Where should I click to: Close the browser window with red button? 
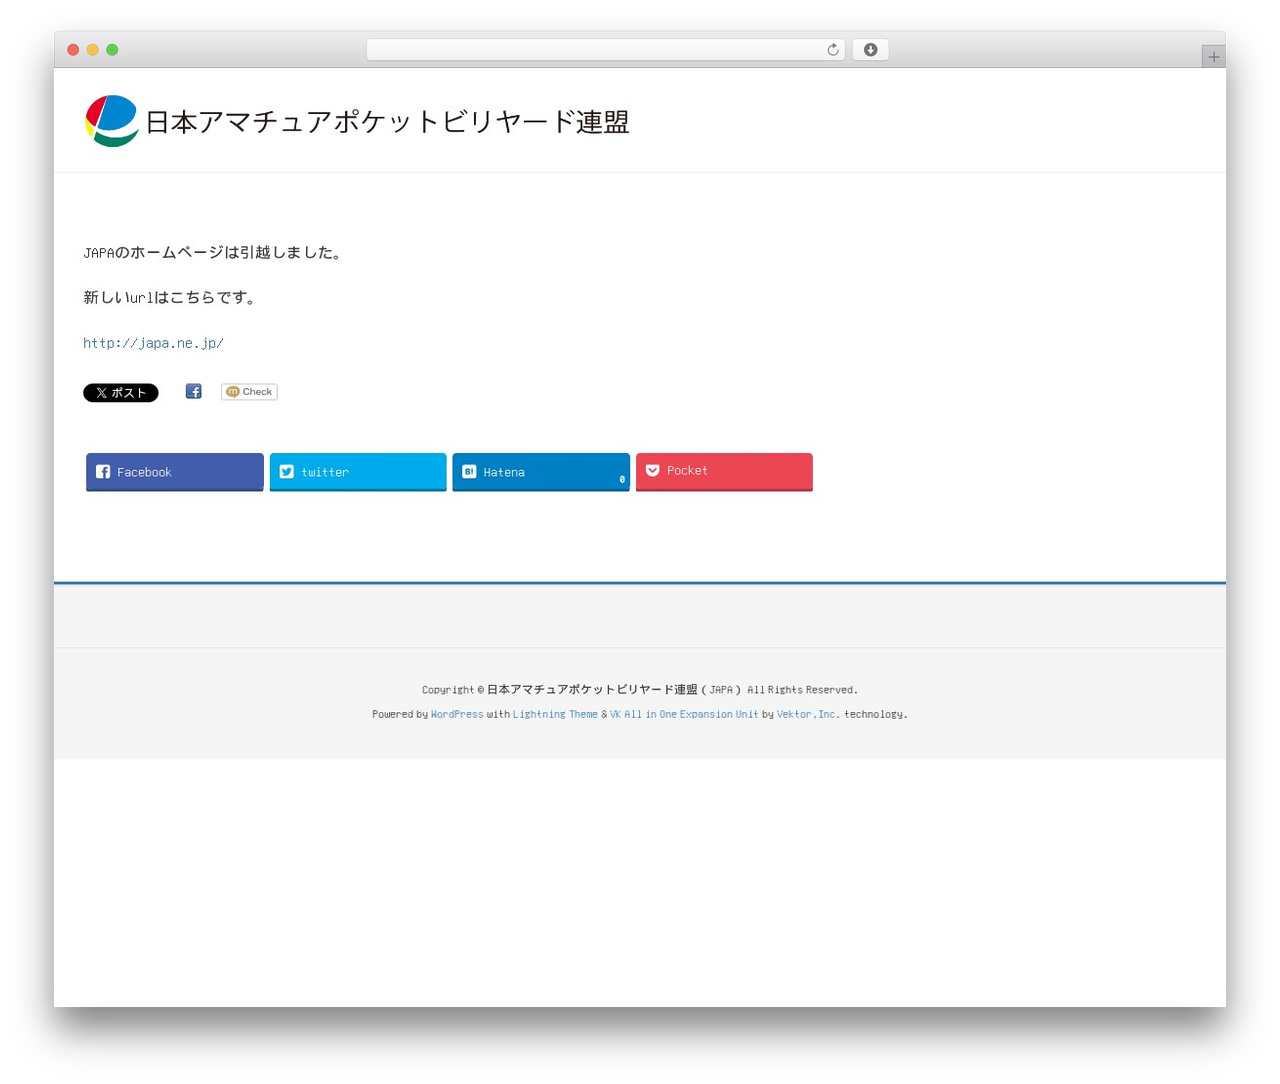click(73, 50)
